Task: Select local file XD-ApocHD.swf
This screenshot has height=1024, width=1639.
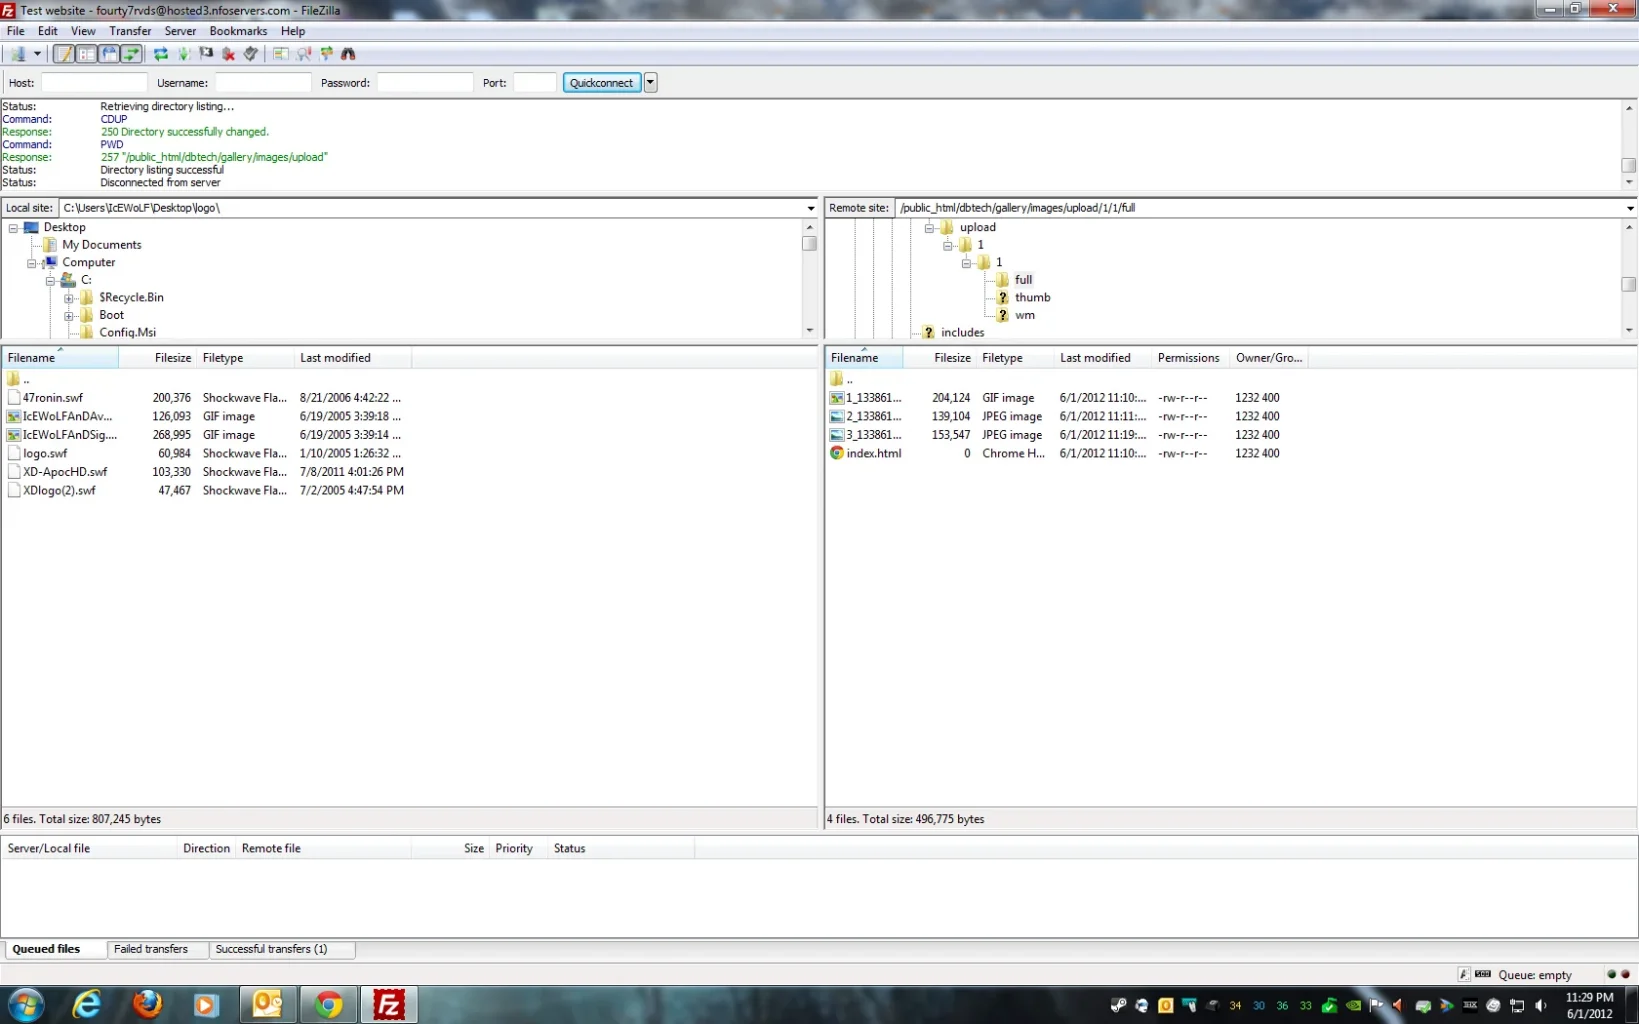Action: point(65,472)
